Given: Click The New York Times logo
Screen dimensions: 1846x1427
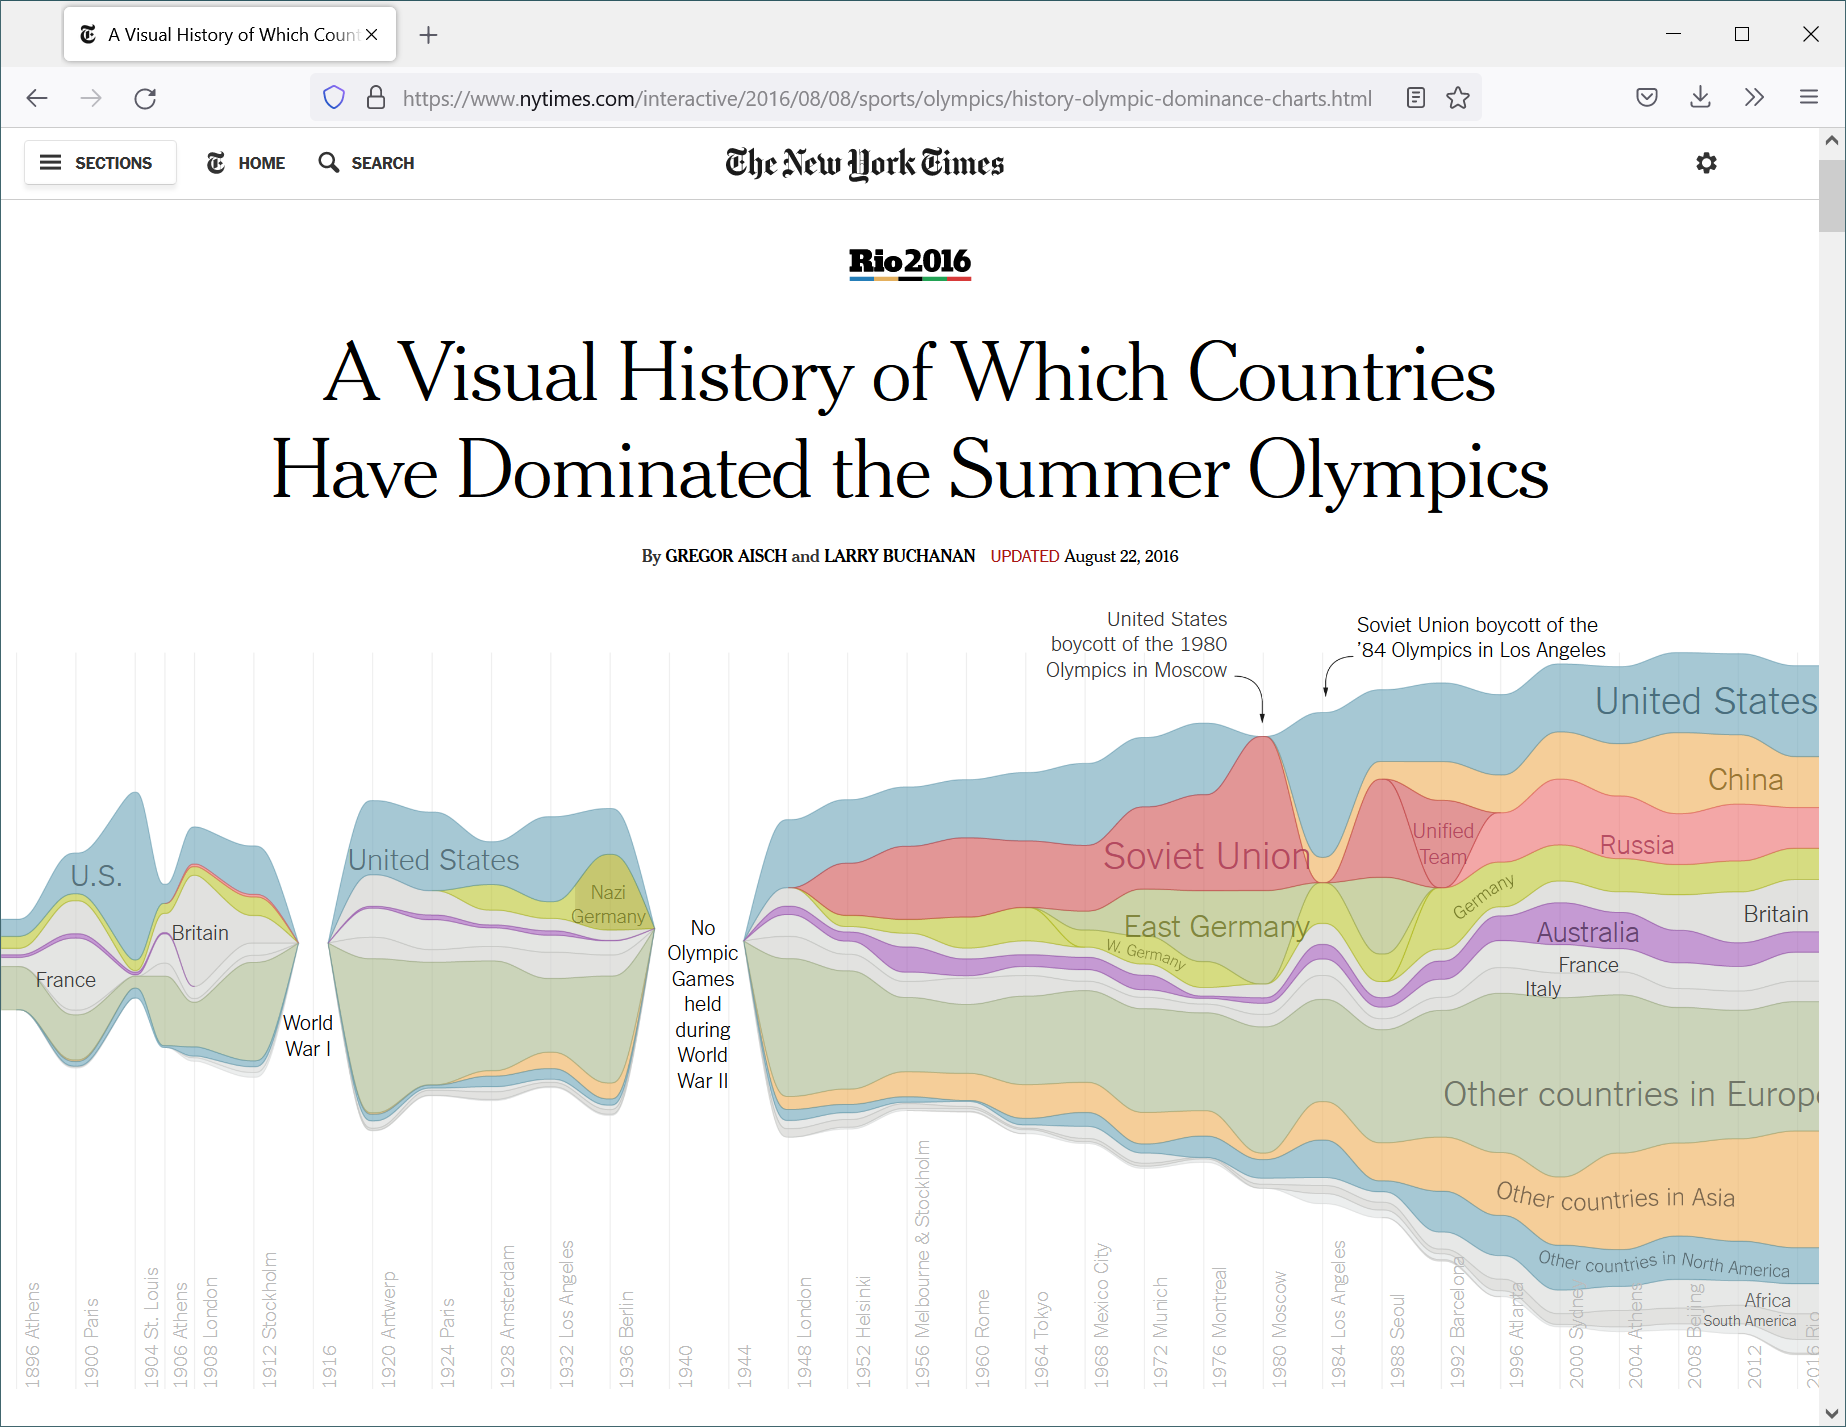Looking at the screenshot, I should click(865, 163).
